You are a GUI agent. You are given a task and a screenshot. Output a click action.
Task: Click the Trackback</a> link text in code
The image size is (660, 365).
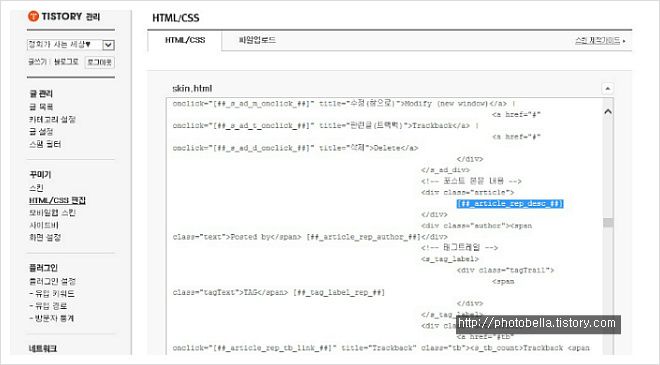pos(441,125)
